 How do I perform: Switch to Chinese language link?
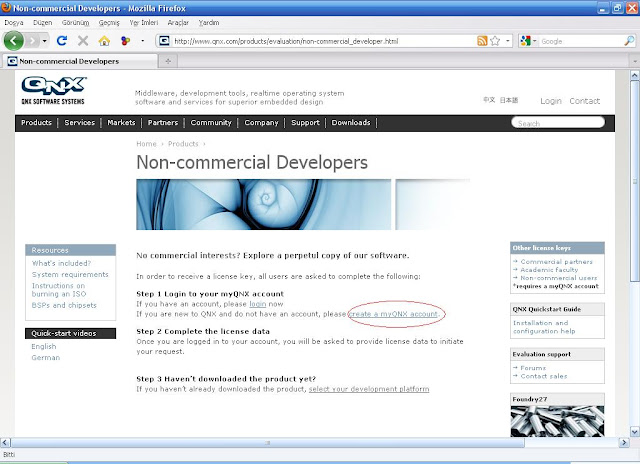point(489,100)
